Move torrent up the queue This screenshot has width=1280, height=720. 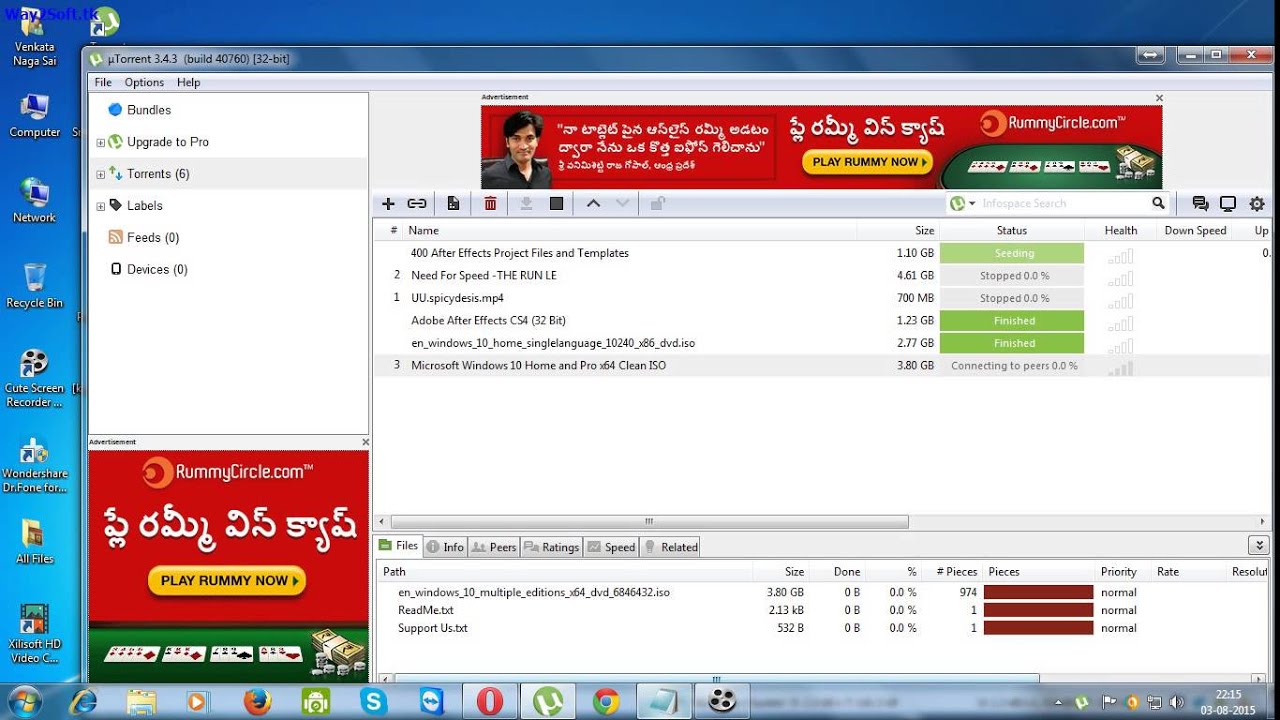pos(593,204)
